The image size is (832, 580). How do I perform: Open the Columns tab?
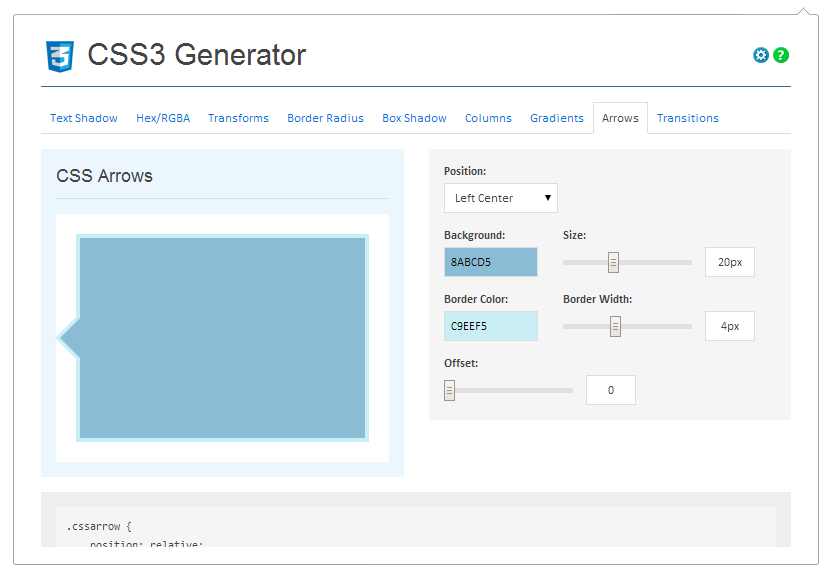coord(488,117)
